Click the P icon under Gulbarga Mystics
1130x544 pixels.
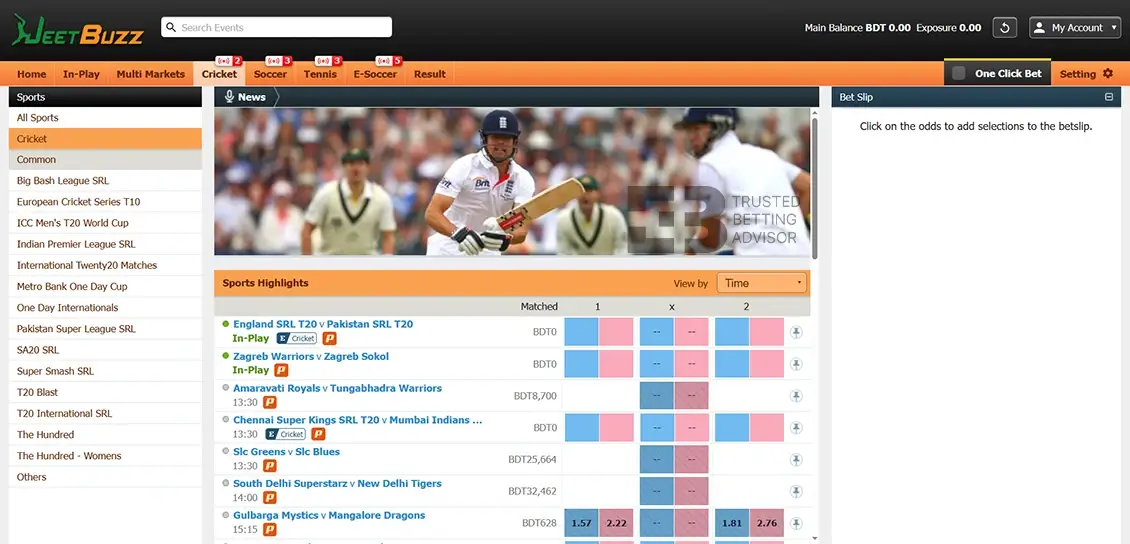(270, 529)
